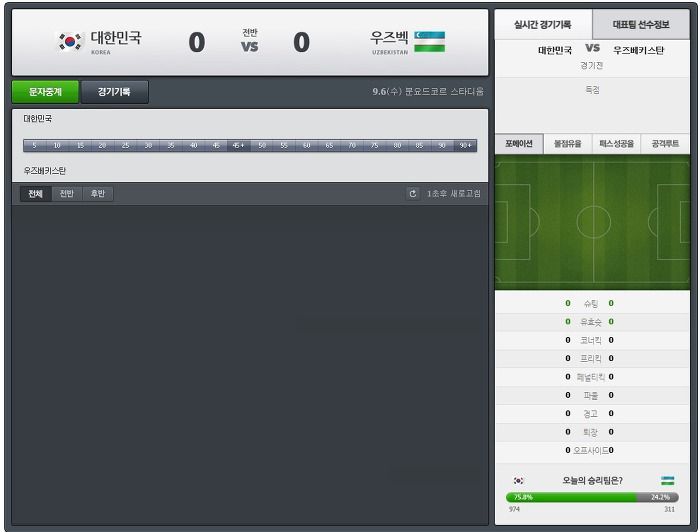Filter commentary by 전체

[x=36, y=194]
